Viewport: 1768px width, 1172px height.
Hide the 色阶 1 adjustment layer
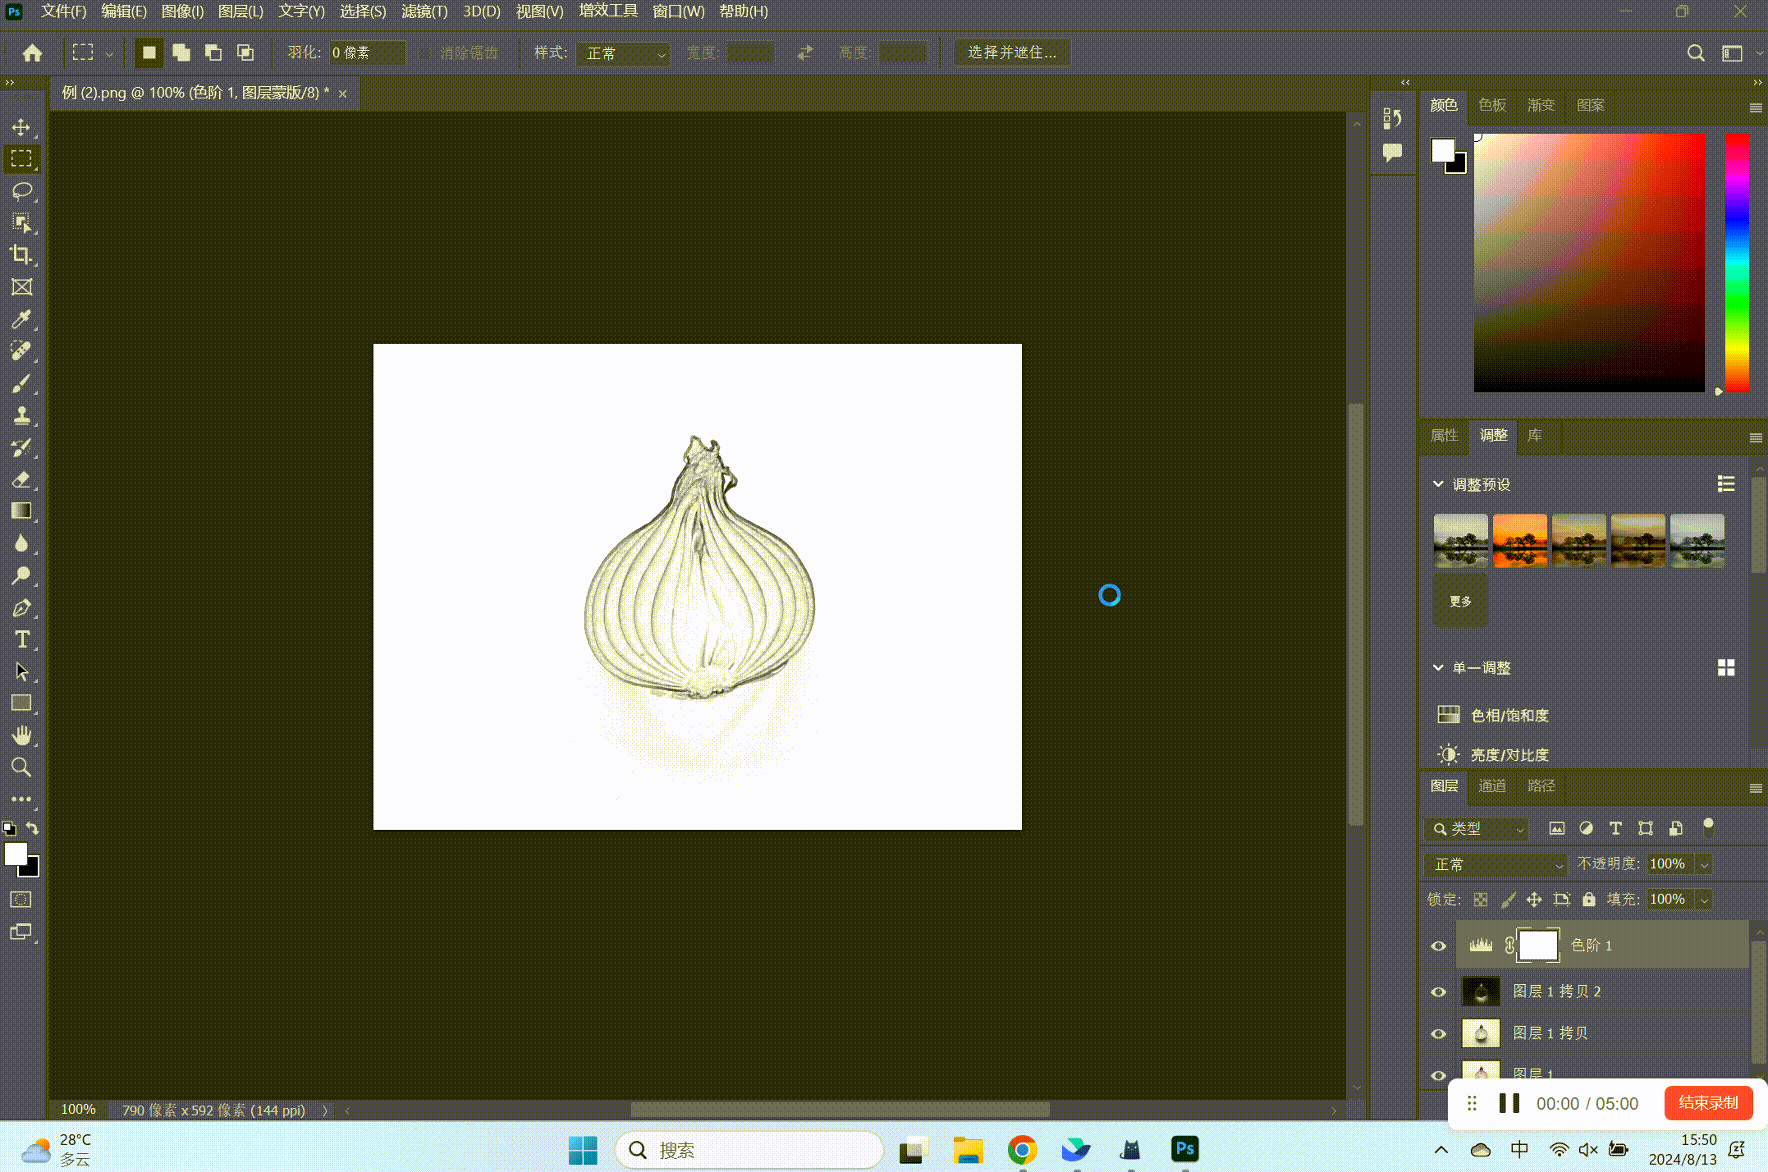(x=1438, y=946)
